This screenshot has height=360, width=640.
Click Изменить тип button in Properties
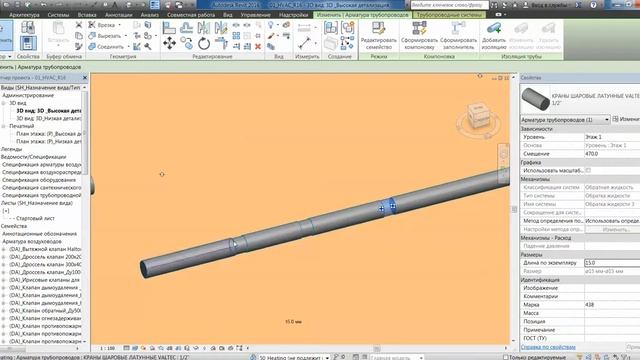(x=626, y=119)
